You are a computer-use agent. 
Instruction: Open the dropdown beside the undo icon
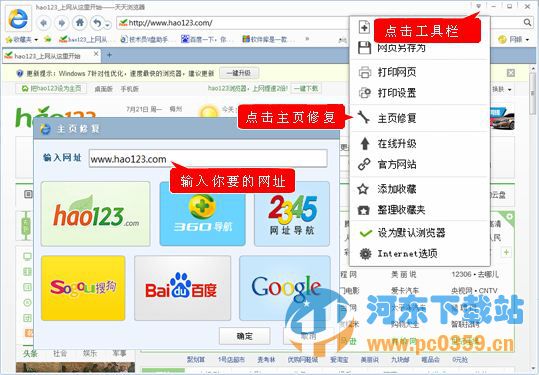[x=108, y=25]
